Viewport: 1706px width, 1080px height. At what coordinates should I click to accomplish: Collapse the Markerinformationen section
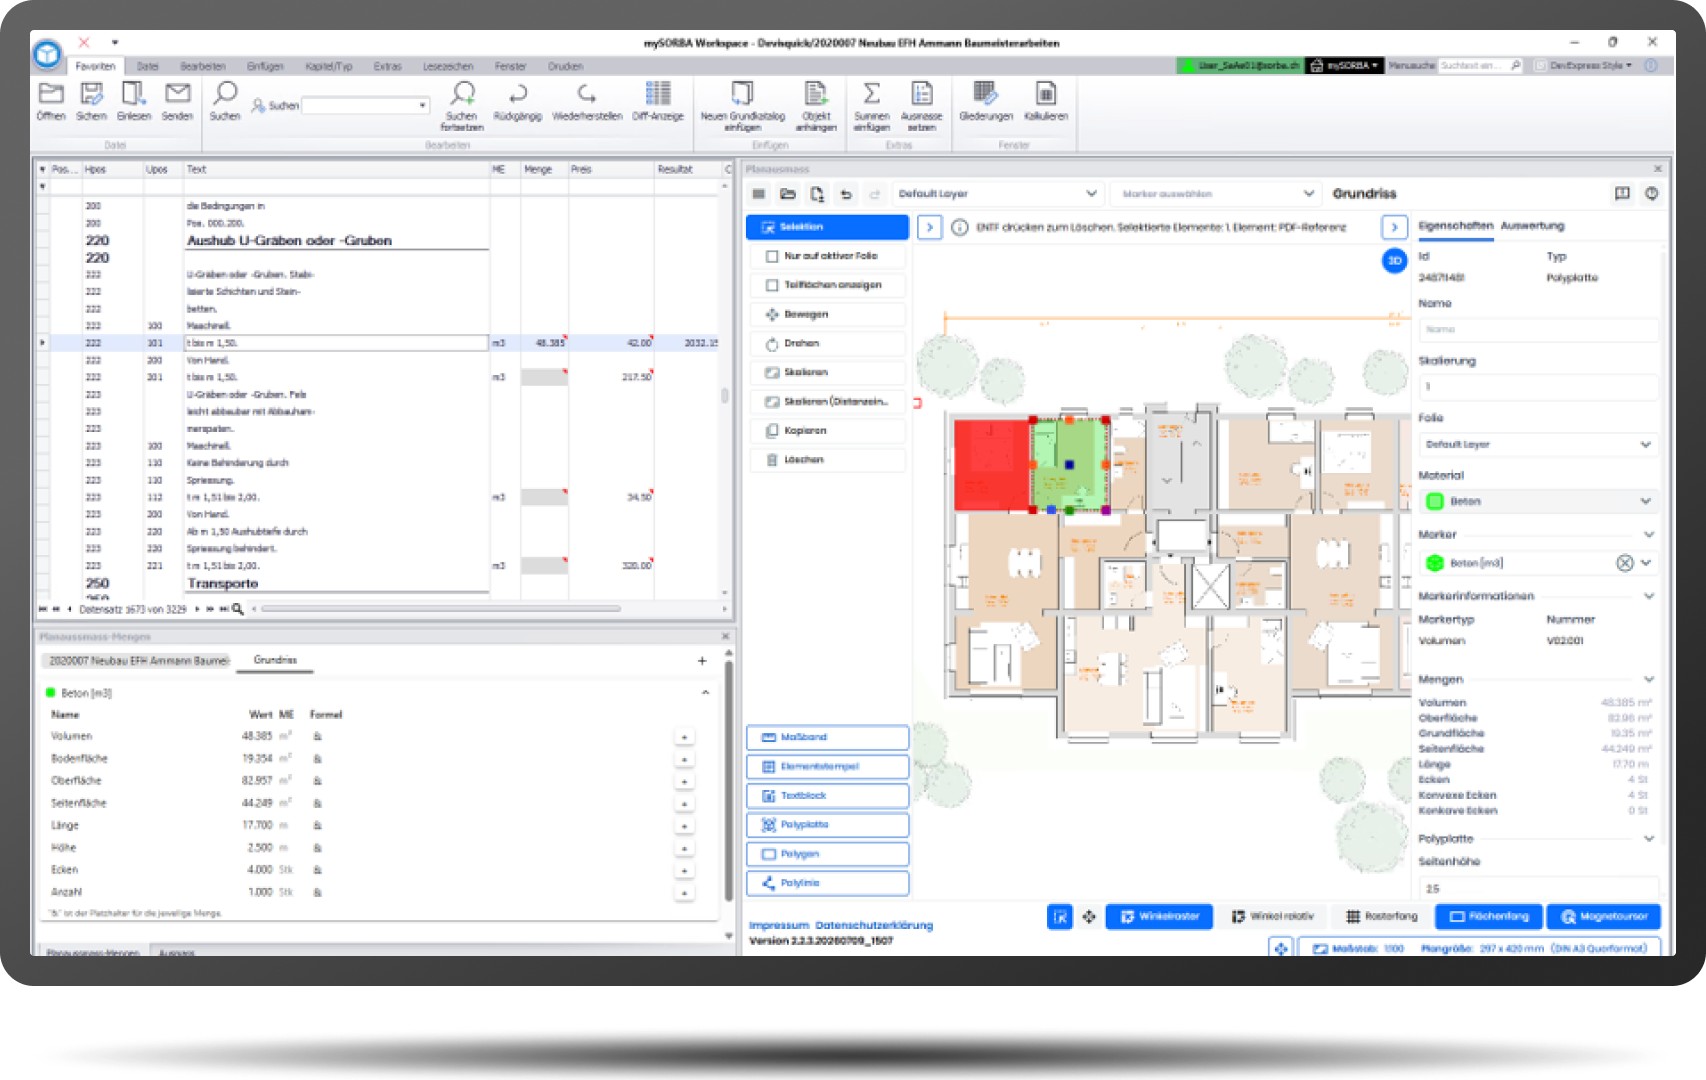tap(1648, 596)
